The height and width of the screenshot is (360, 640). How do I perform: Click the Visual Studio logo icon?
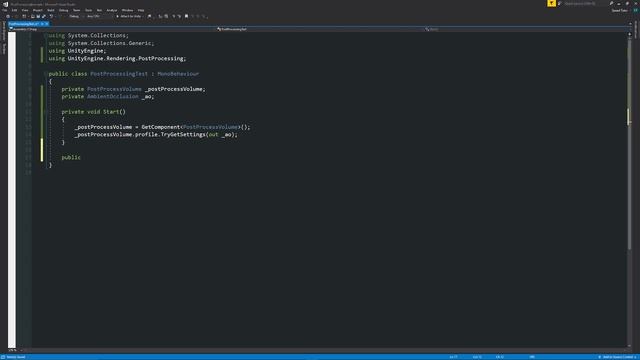point(5,4)
